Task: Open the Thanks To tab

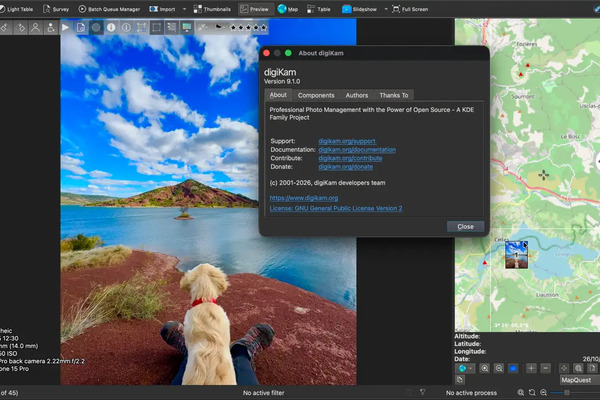Action: (394, 95)
